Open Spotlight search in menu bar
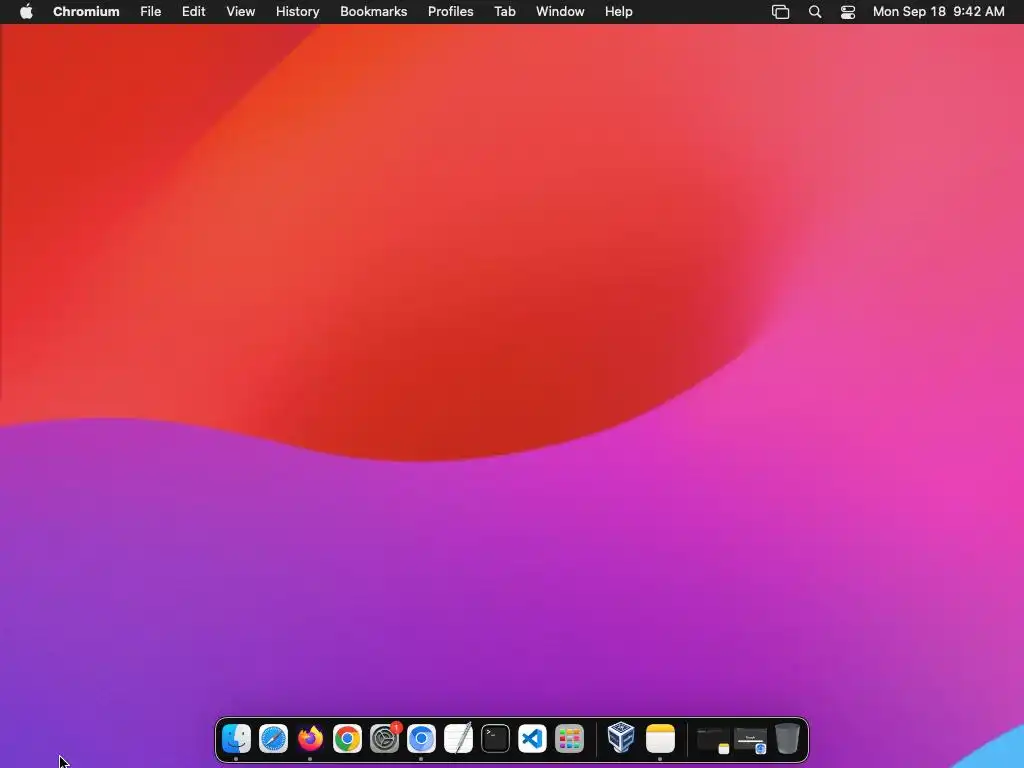Image resolution: width=1024 pixels, height=768 pixels. click(x=815, y=11)
